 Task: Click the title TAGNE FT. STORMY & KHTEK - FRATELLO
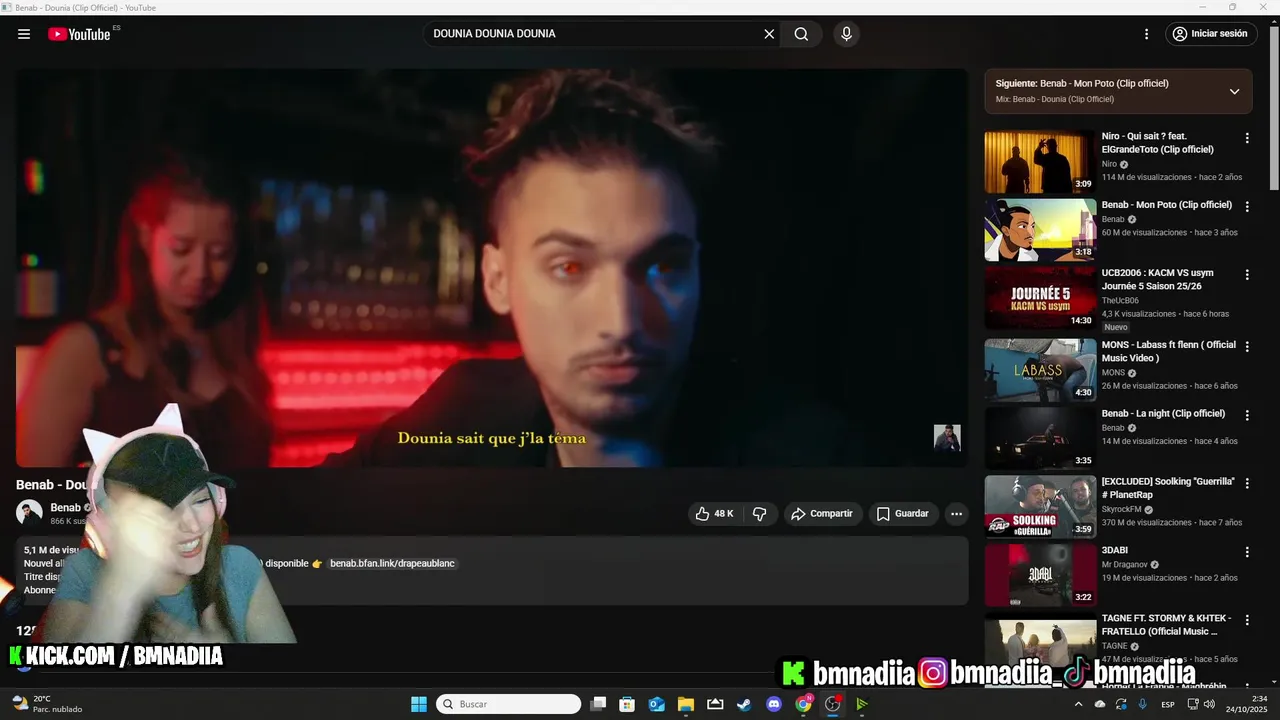click(x=1166, y=625)
